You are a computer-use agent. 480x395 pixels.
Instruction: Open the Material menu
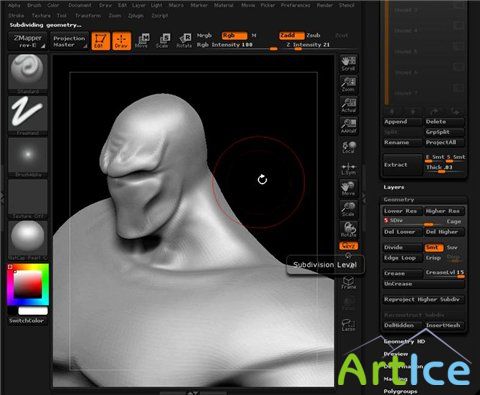pos(224,5)
